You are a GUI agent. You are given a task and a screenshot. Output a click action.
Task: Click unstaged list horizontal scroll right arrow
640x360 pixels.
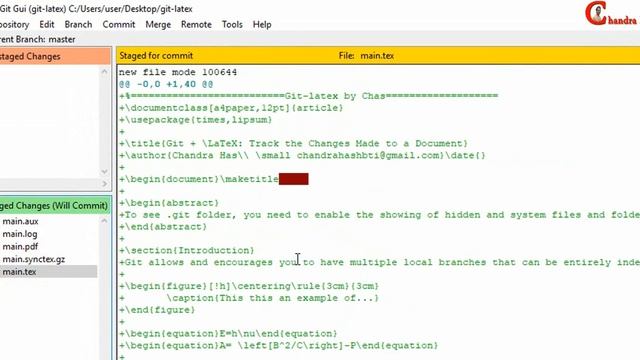coord(104,184)
